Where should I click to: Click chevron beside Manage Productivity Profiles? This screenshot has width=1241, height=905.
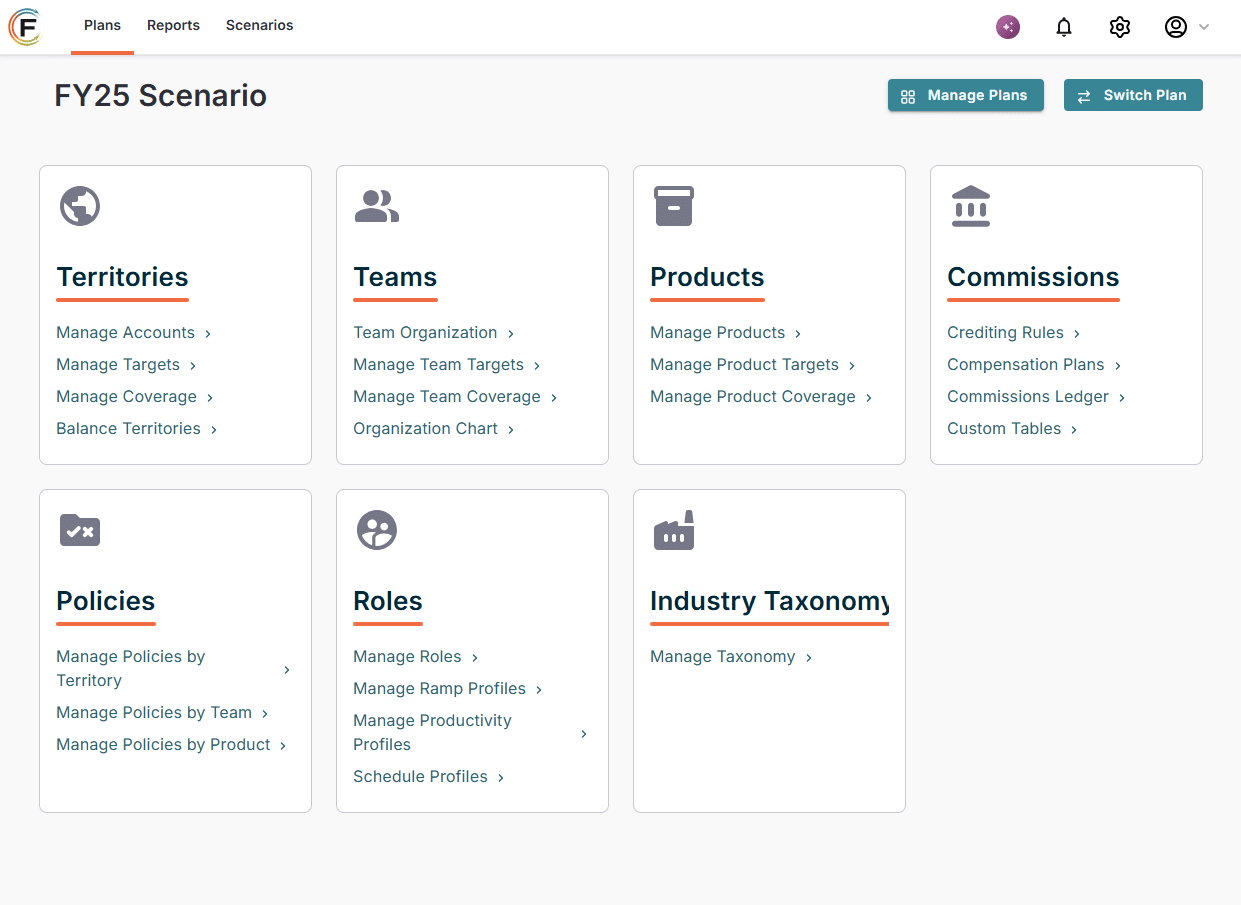(584, 733)
